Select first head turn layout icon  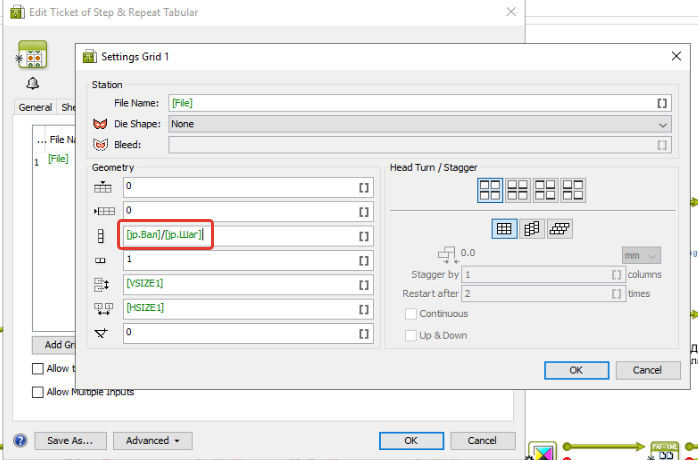tap(490, 190)
